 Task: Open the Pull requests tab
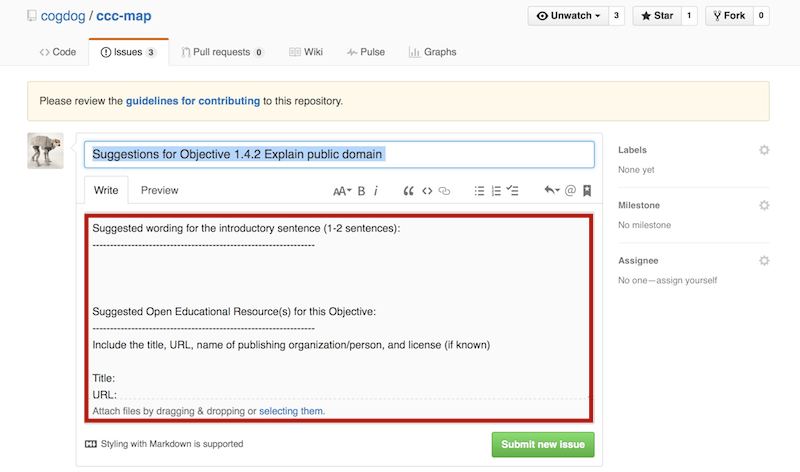point(223,52)
